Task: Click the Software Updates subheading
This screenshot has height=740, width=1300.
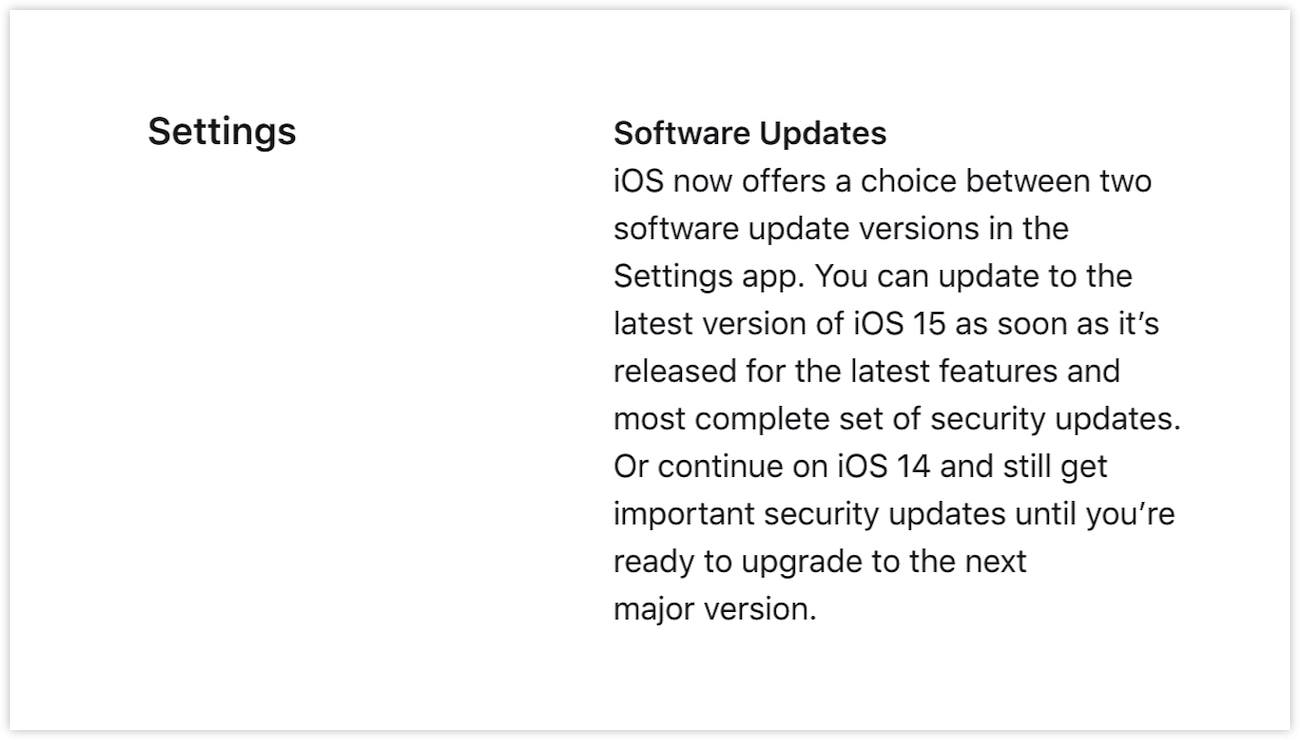Action: click(750, 133)
